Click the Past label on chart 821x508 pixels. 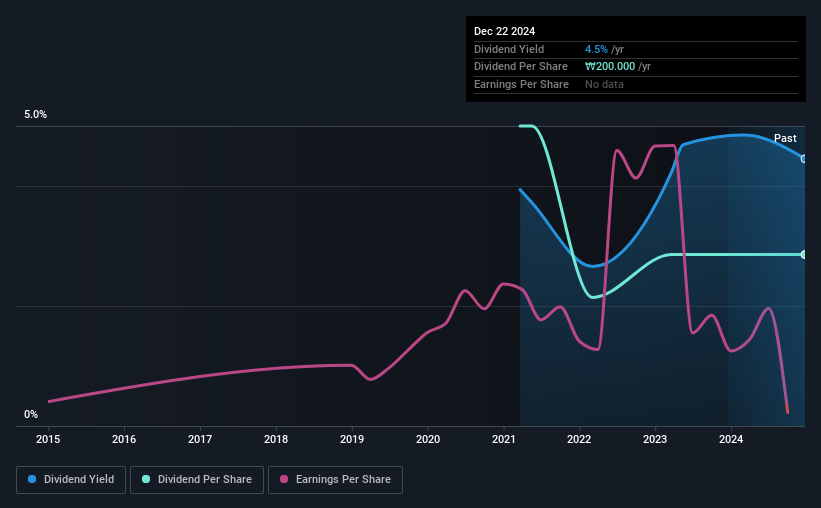tap(785, 138)
